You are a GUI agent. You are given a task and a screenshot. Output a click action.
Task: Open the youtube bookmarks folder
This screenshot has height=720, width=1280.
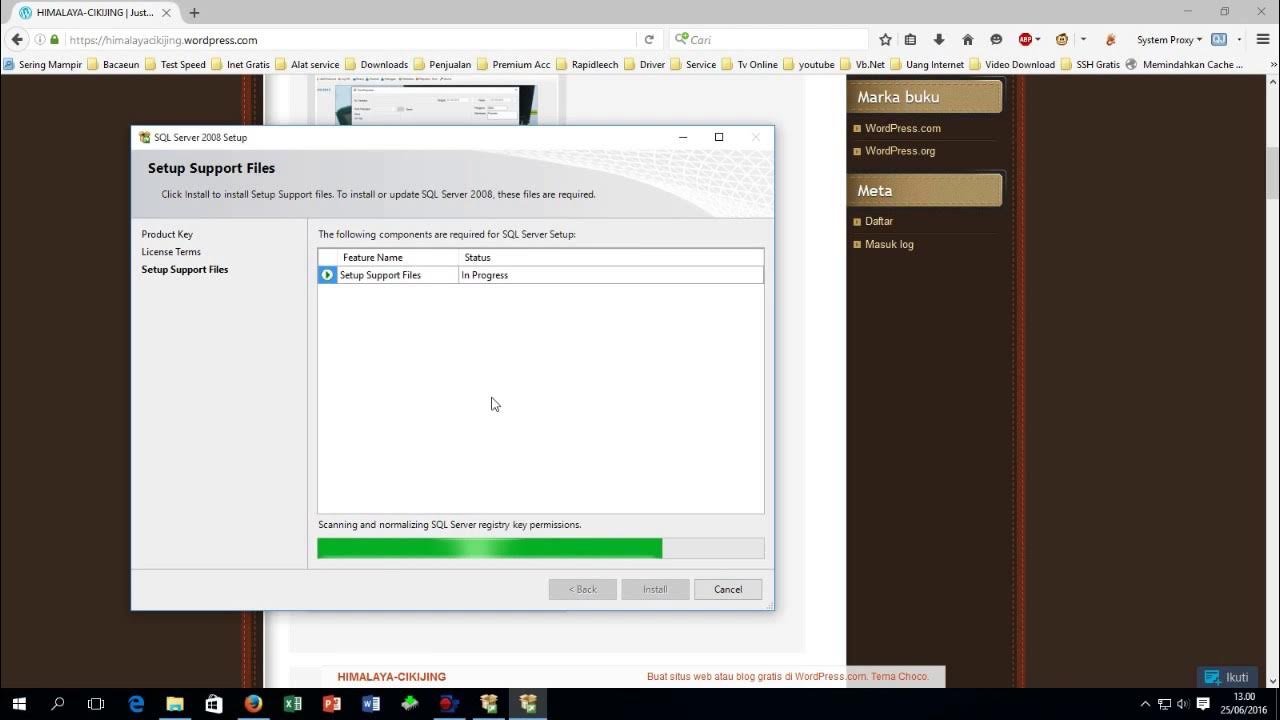point(808,64)
